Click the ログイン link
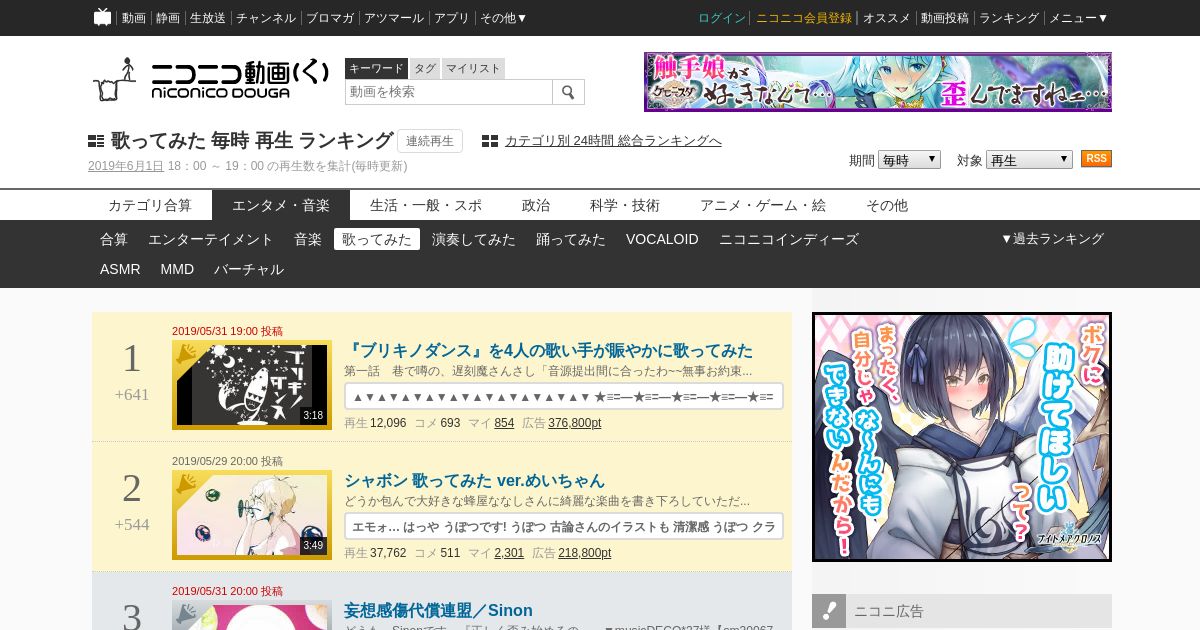1200x630 pixels. 722,18
